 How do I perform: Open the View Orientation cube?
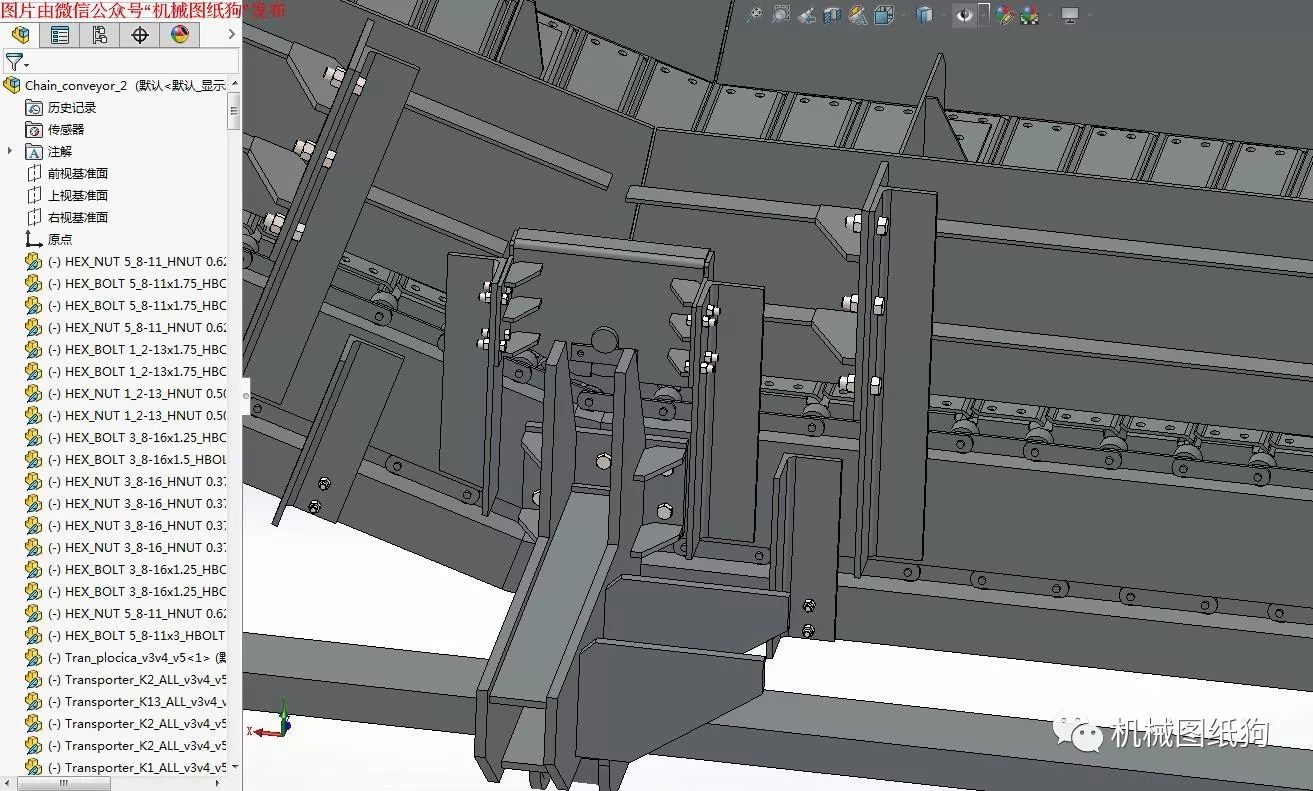pos(884,15)
